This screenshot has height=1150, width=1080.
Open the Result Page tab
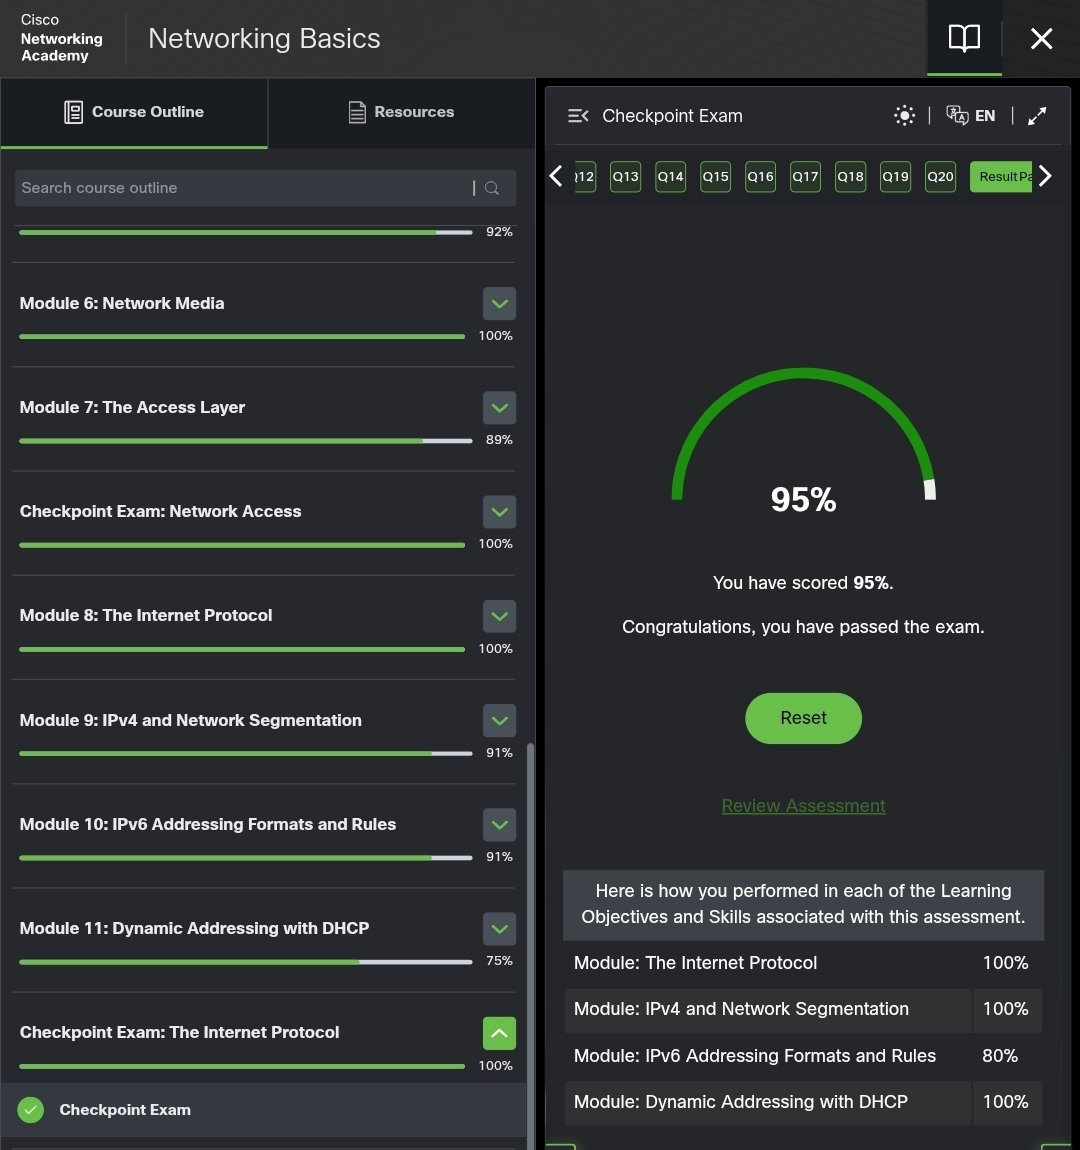coord(1001,177)
